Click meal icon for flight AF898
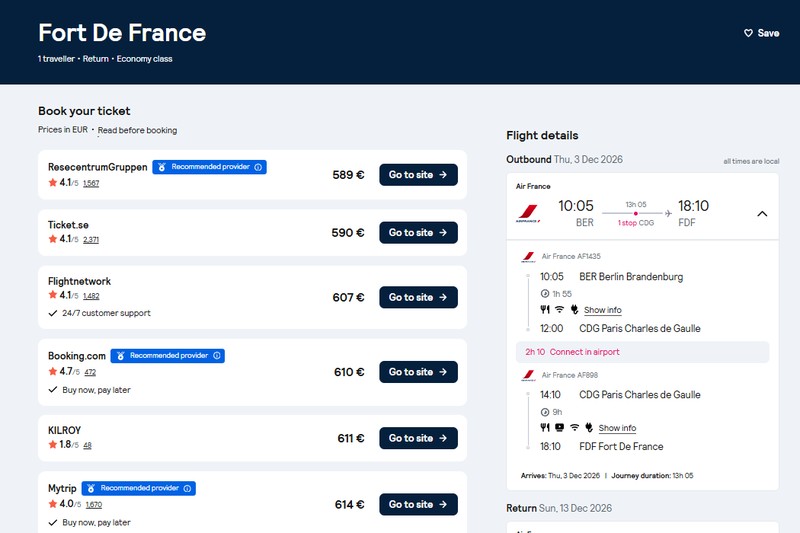 click(545, 427)
